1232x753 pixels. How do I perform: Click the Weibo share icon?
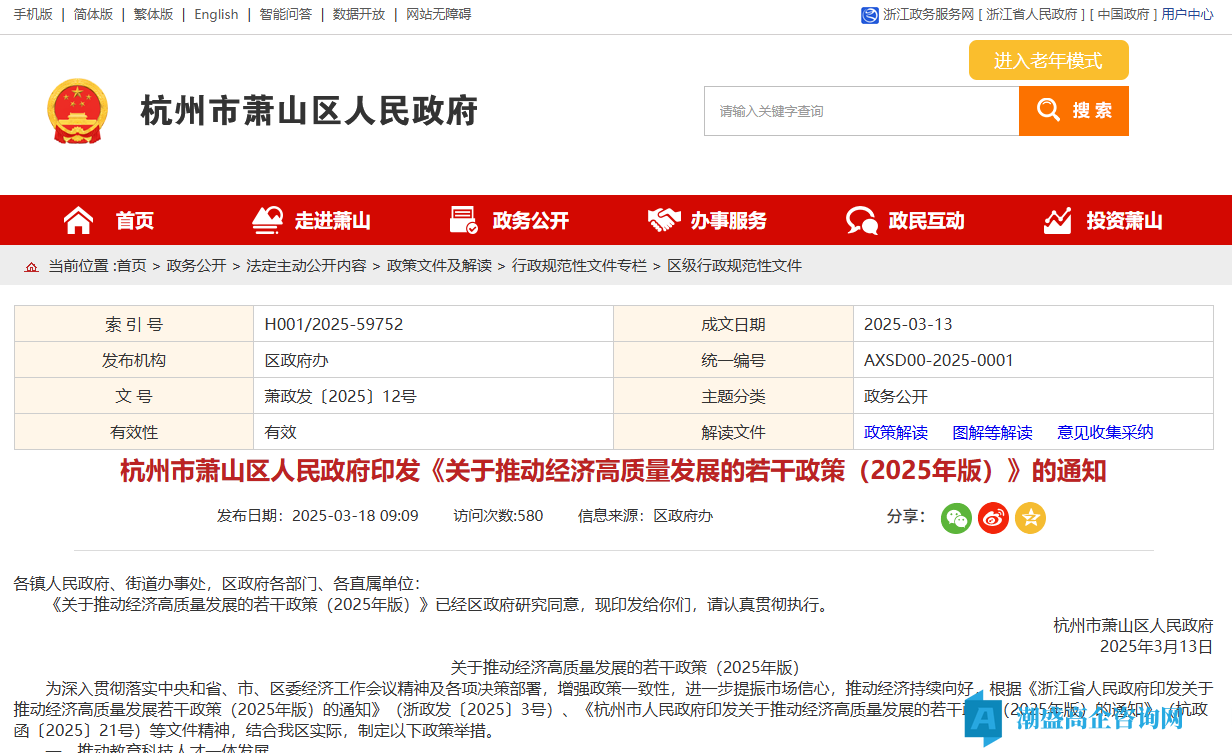click(993, 518)
